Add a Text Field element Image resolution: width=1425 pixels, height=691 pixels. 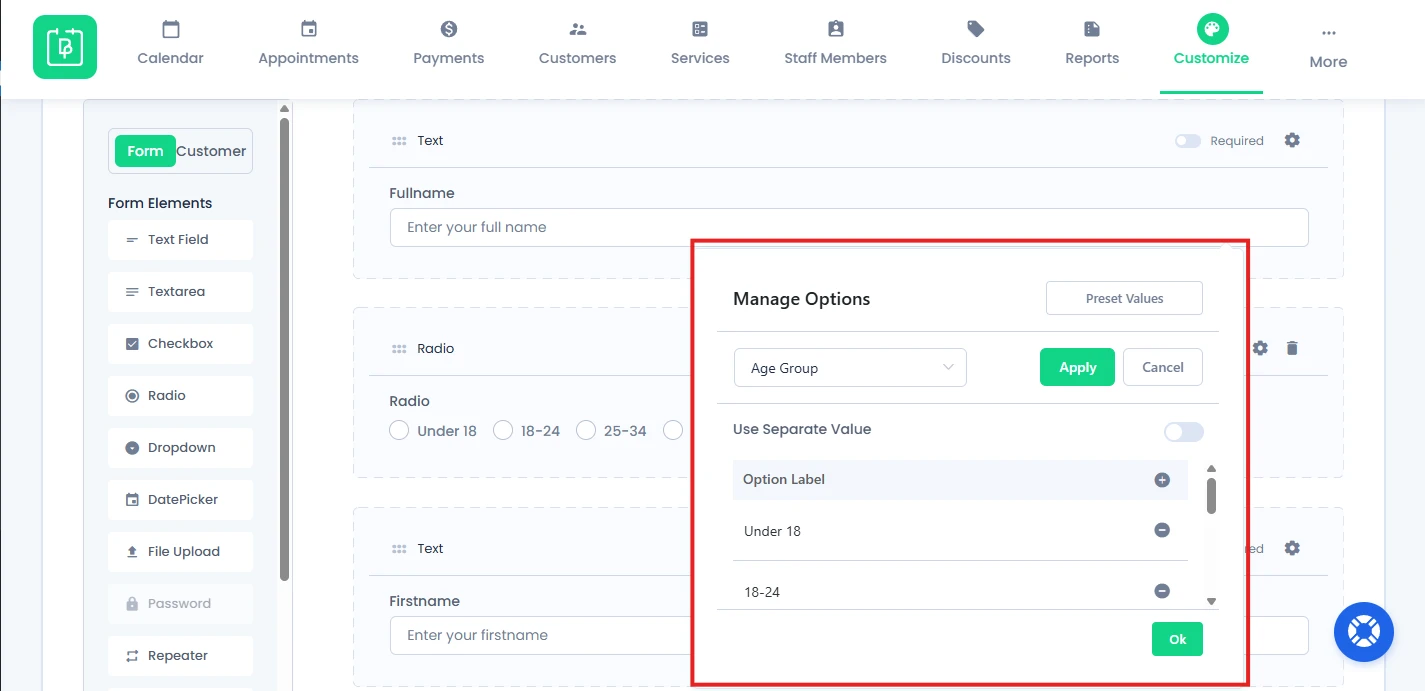tap(180, 240)
